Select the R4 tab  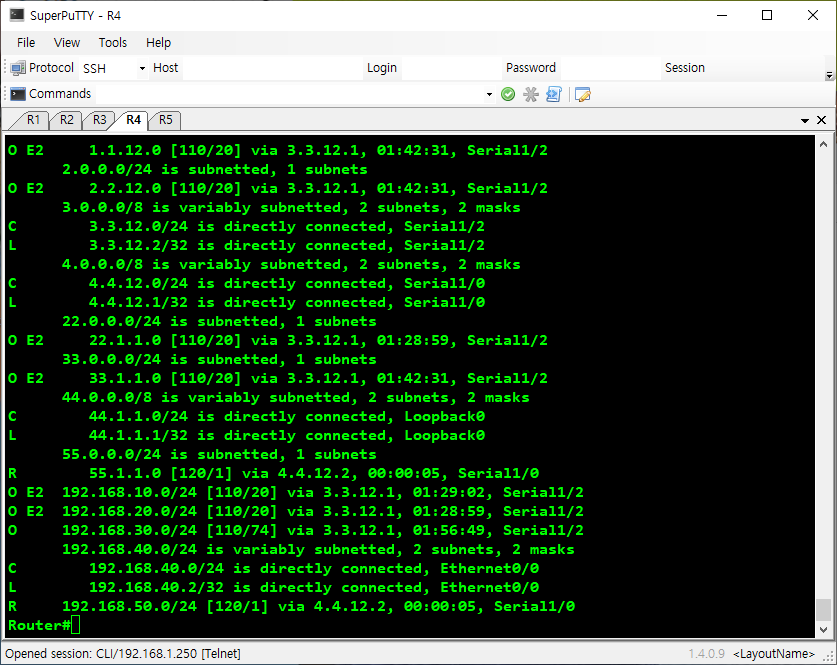(133, 120)
